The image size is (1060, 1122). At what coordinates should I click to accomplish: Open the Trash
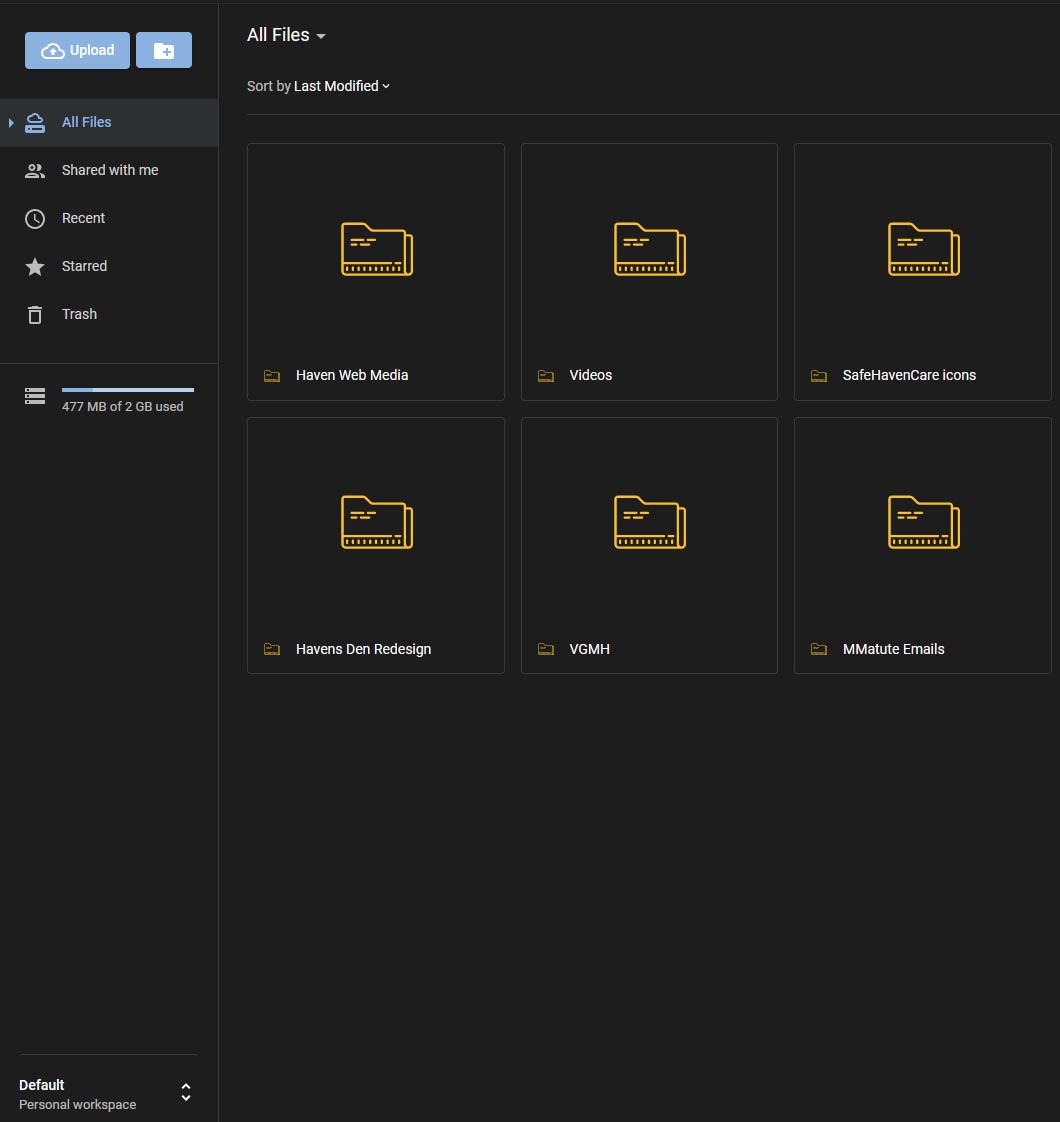pyautogui.click(x=109, y=314)
